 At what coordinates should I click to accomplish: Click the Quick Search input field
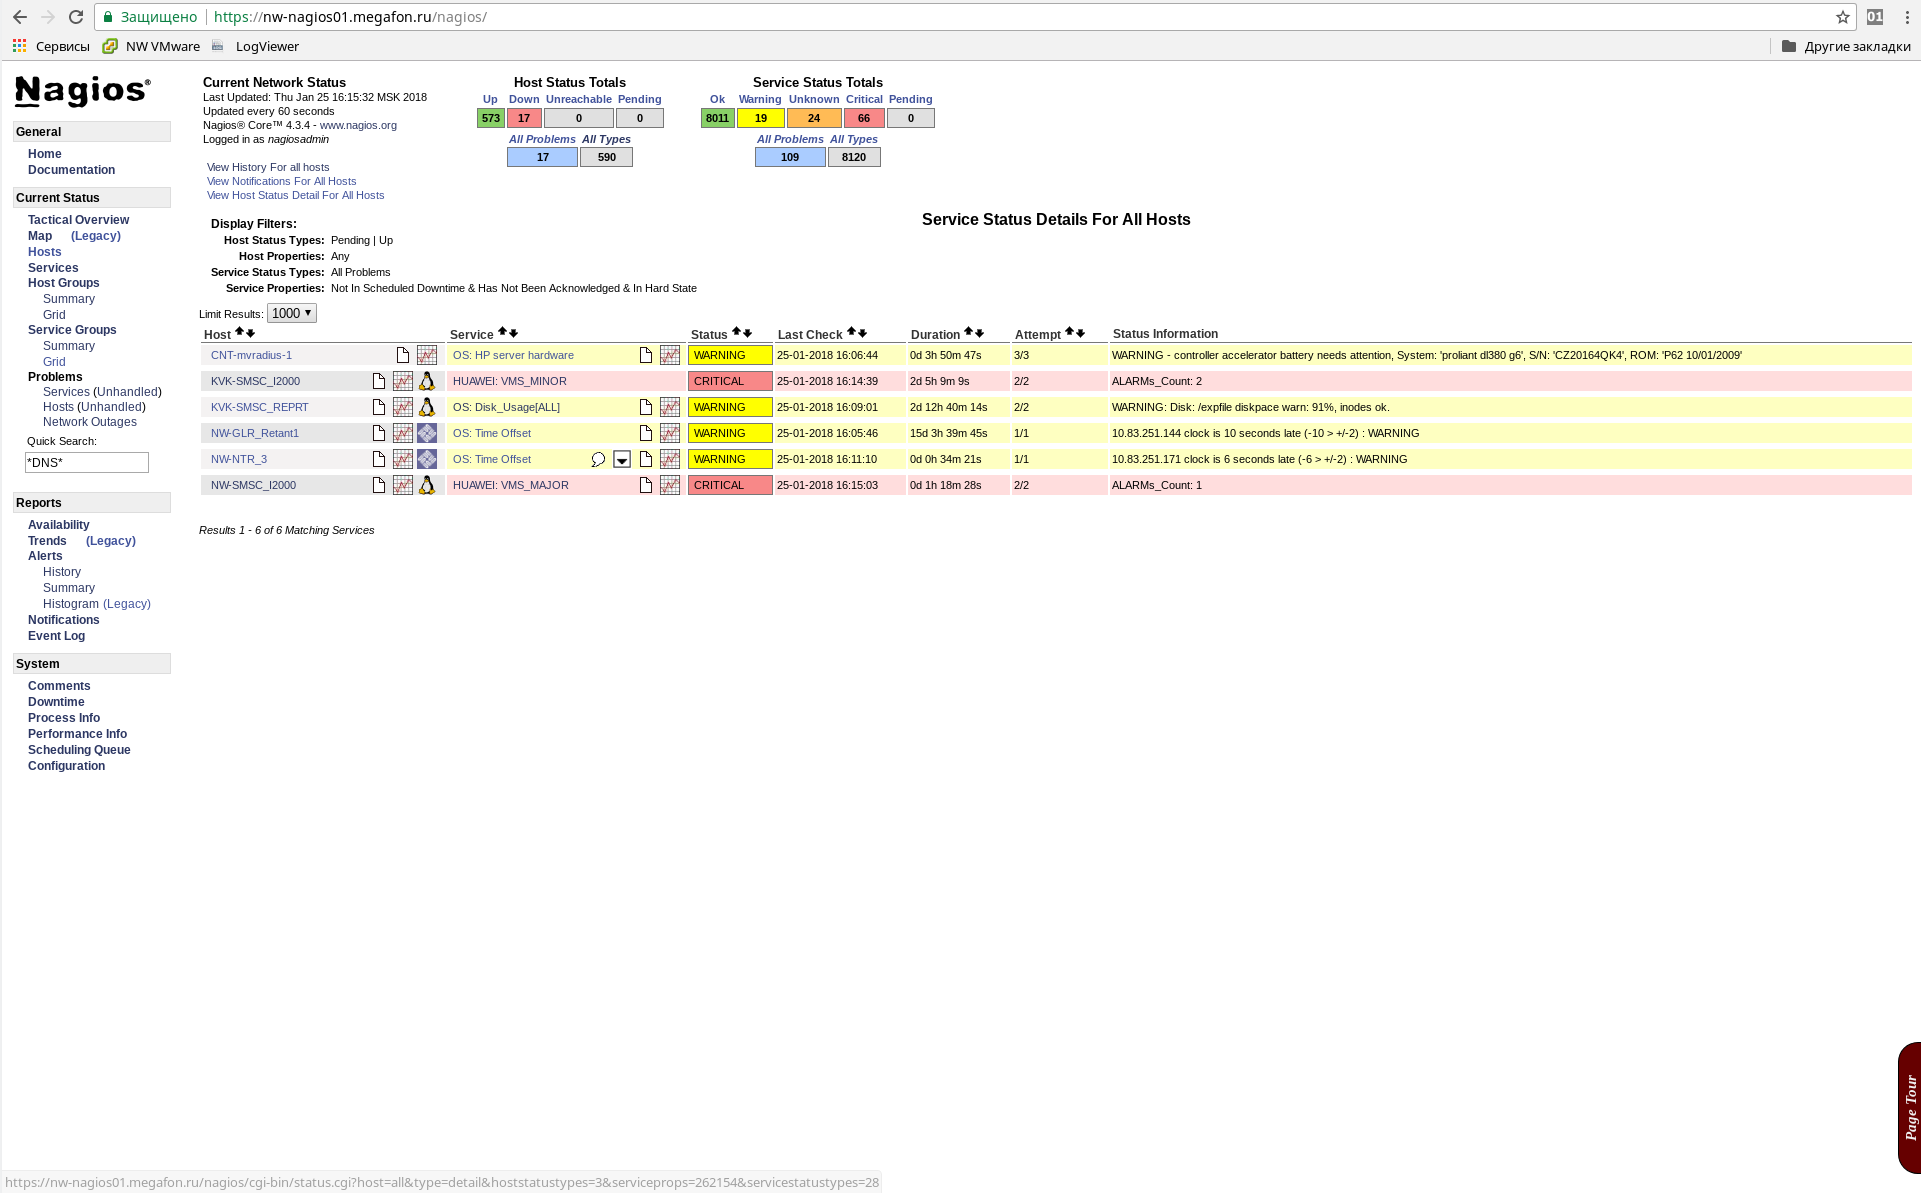pyautogui.click(x=87, y=462)
